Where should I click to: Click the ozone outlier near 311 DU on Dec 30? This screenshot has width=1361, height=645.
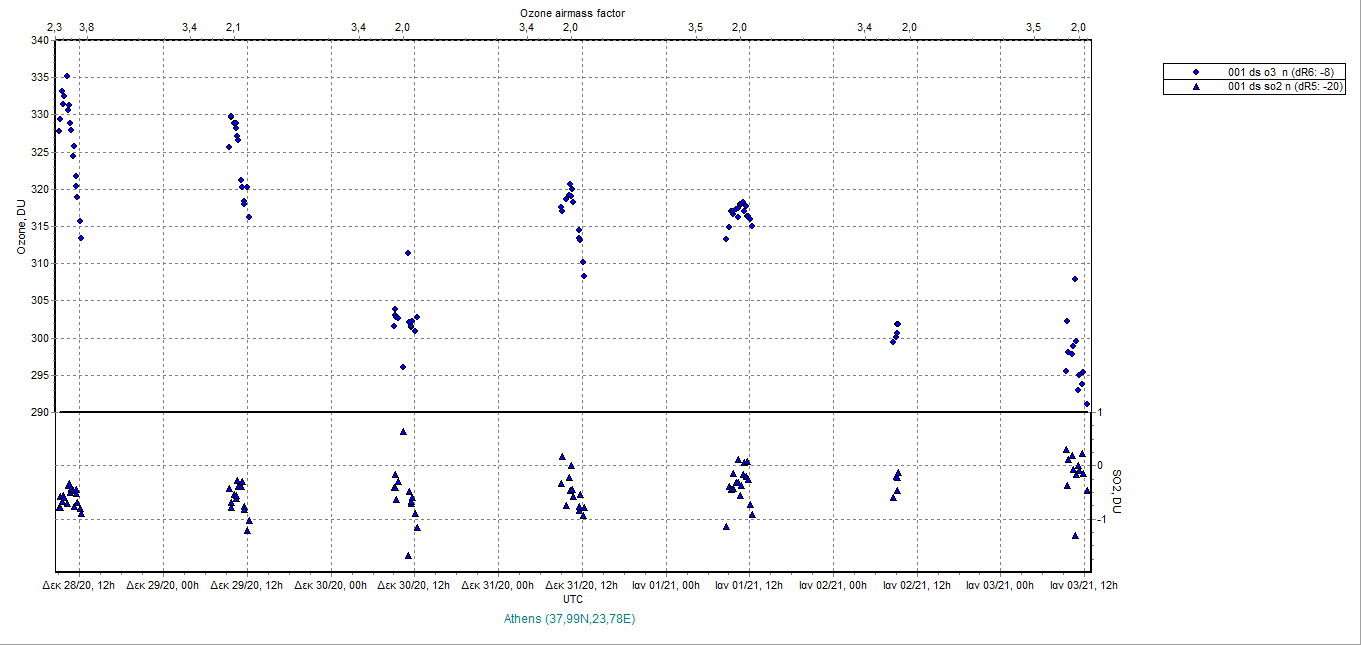tap(408, 253)
